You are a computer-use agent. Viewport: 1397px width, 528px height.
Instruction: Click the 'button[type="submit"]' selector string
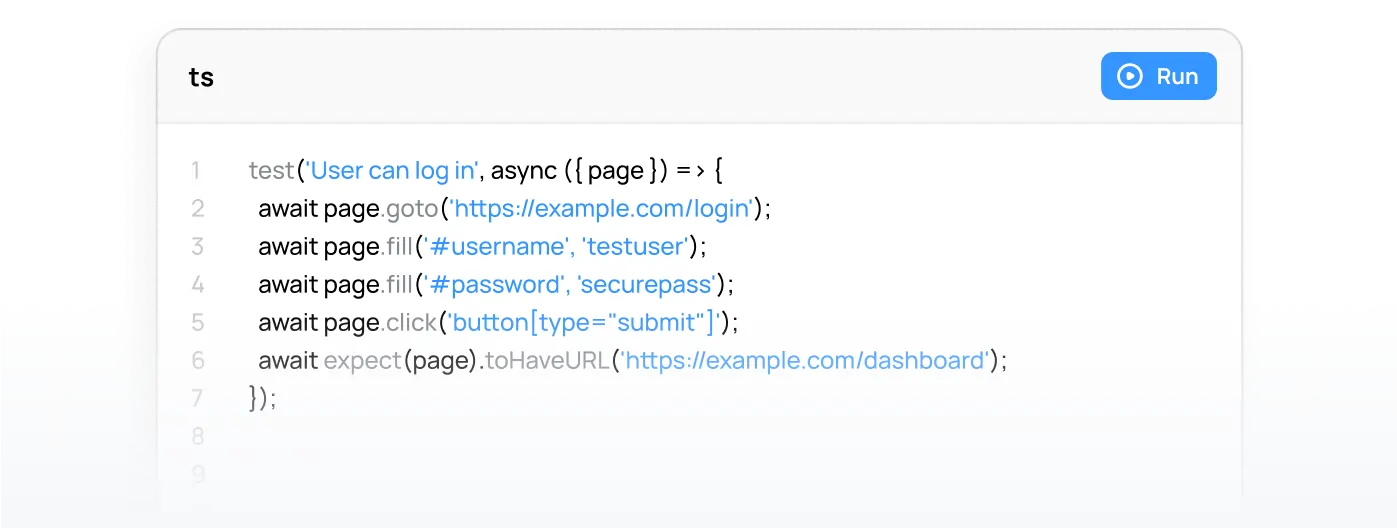[x=583, y=323]
